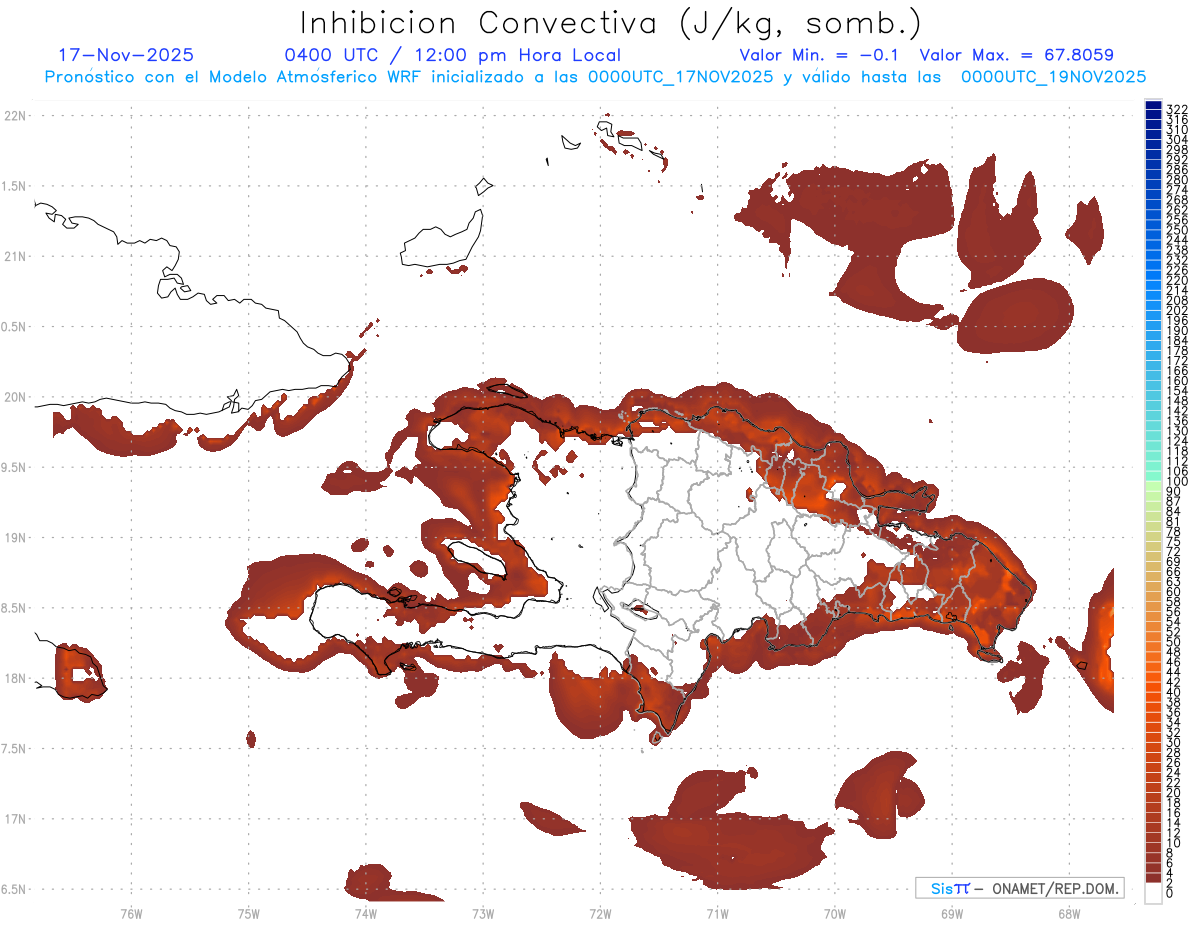Click the white bottom band of the color scale
This screenshot has width=1200, height=927.
1153,892
